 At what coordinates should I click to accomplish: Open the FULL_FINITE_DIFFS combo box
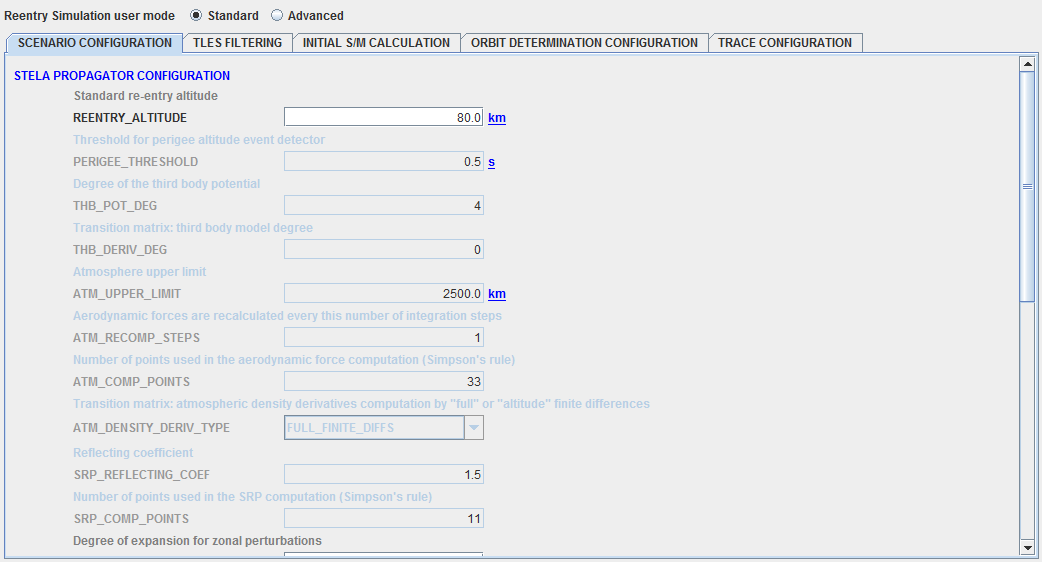374,428
